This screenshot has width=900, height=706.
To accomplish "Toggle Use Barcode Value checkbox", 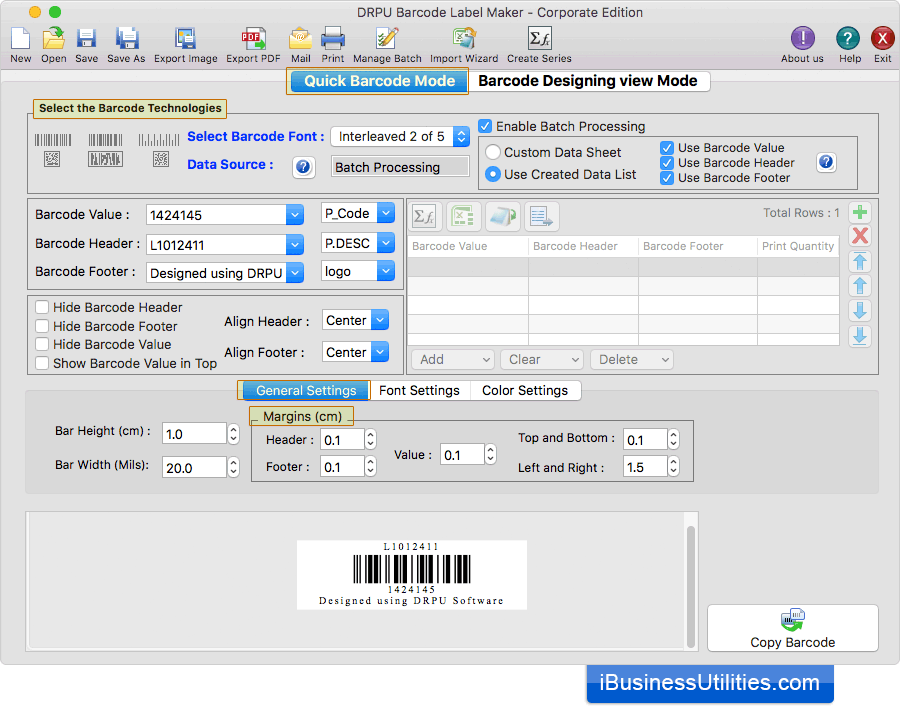I will [x=666, y=148].
